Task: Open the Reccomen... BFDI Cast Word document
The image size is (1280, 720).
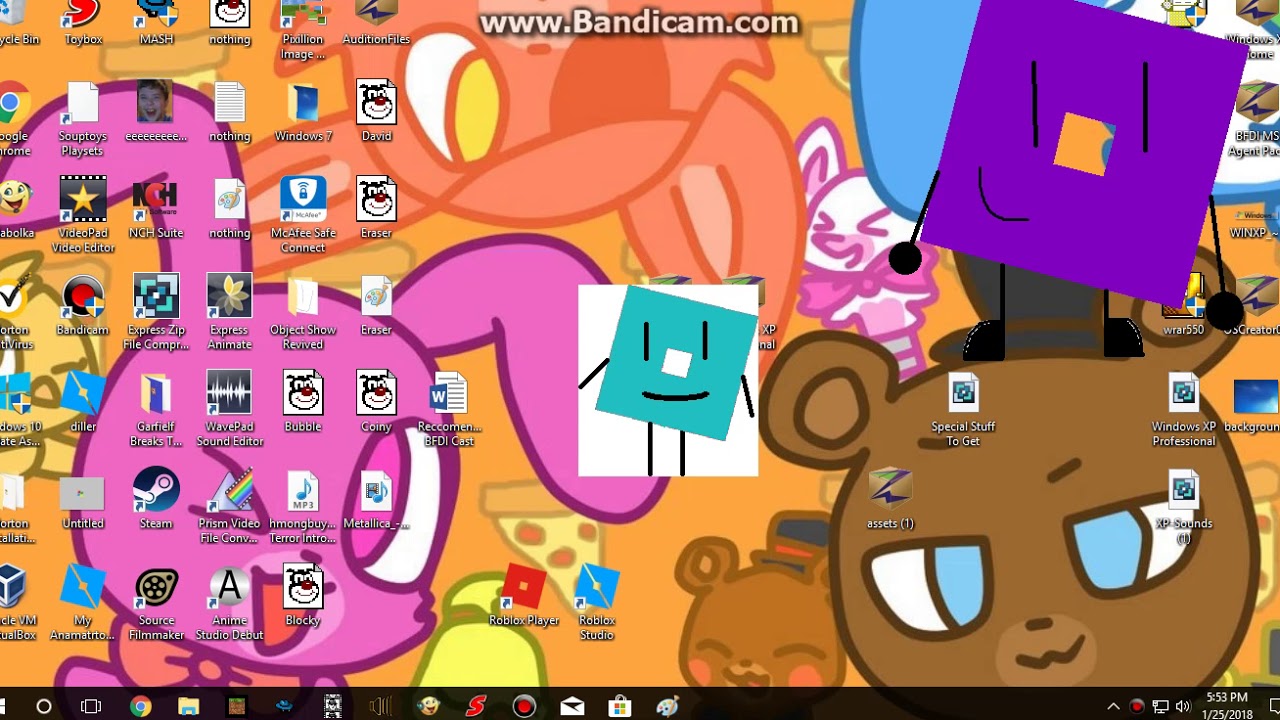Action: coord(449,408)
